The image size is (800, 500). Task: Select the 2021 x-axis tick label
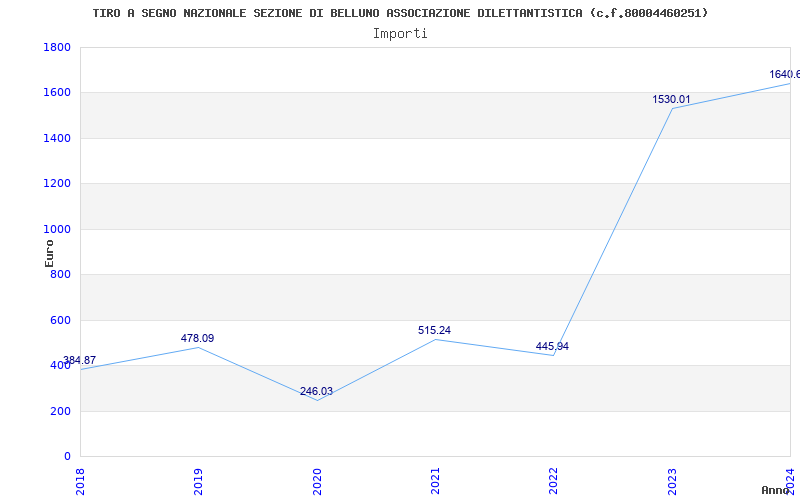click(436, 480)
